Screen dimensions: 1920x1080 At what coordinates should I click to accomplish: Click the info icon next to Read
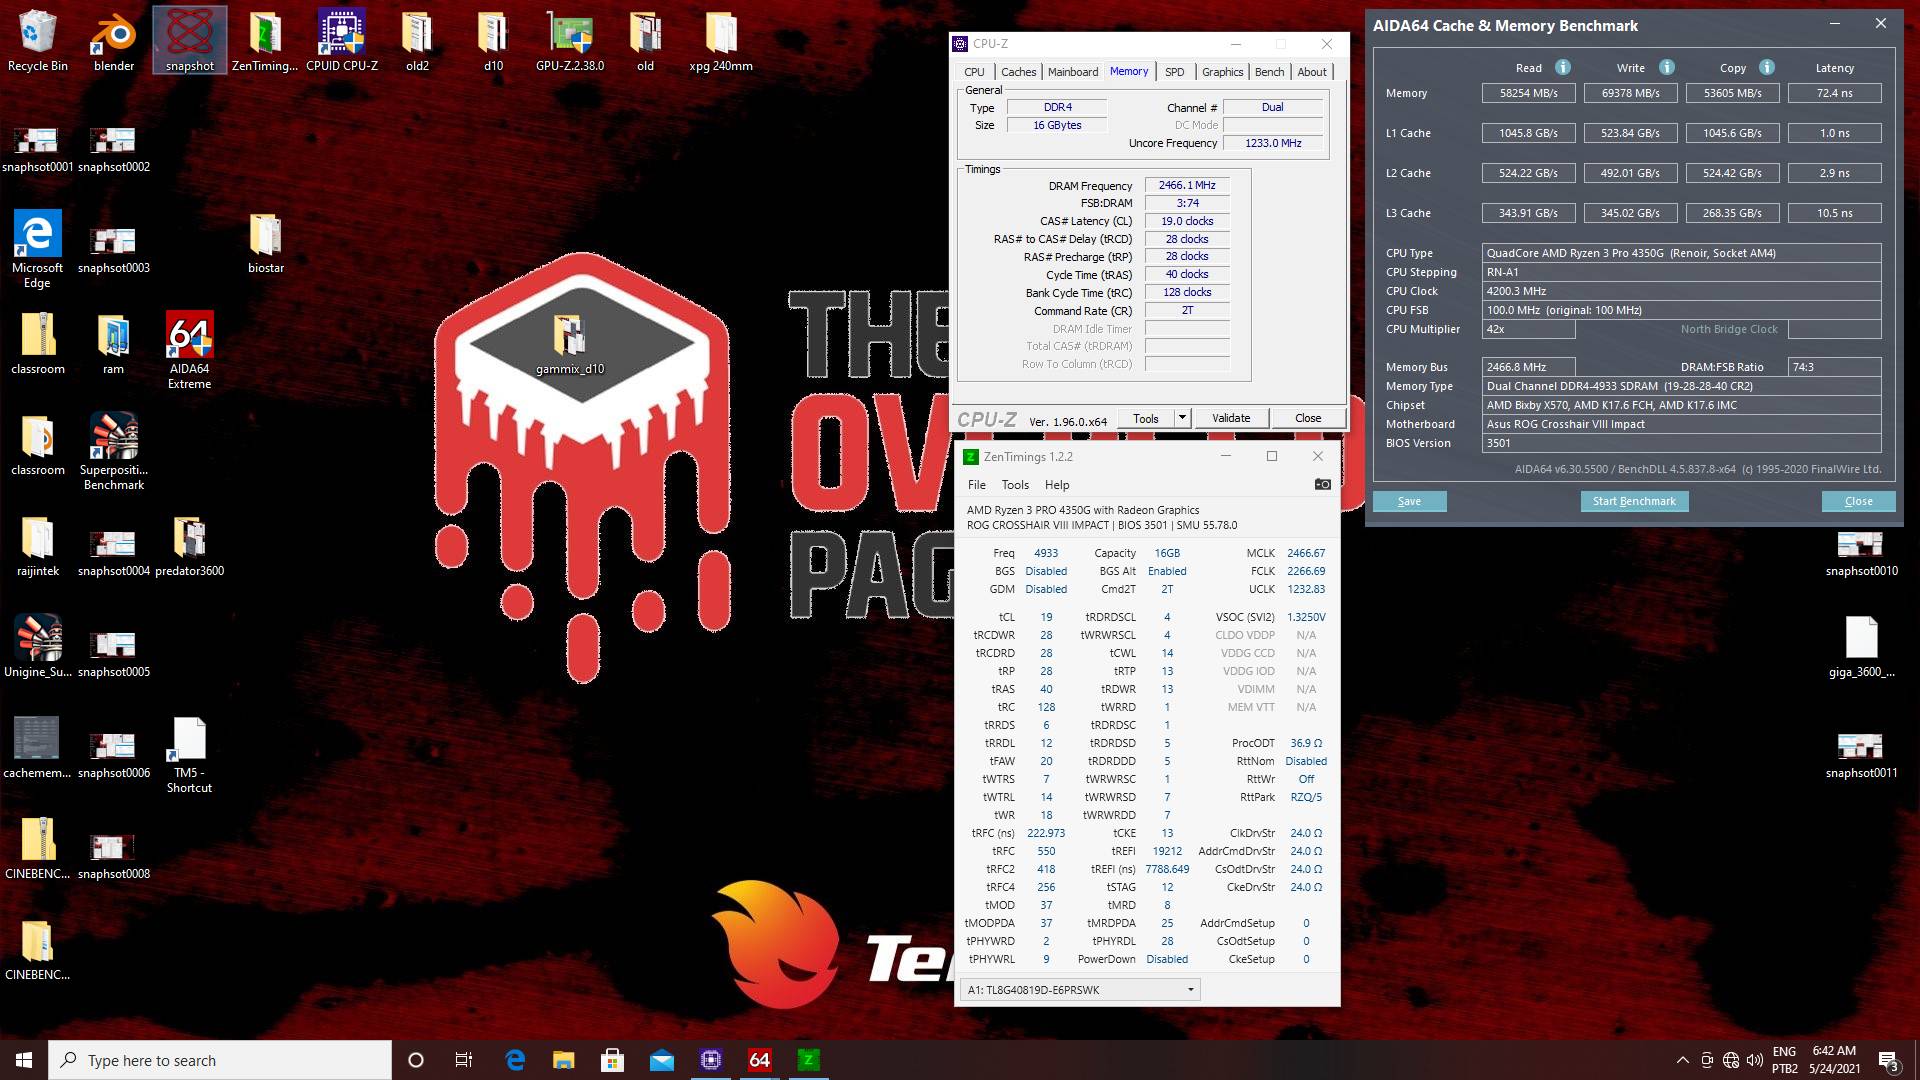(1562, 67)
